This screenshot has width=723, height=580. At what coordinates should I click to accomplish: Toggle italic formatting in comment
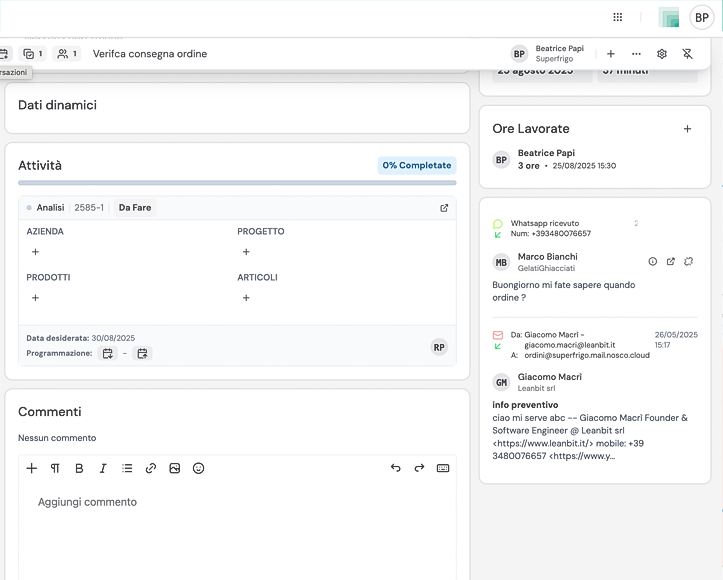click(103, 468)
